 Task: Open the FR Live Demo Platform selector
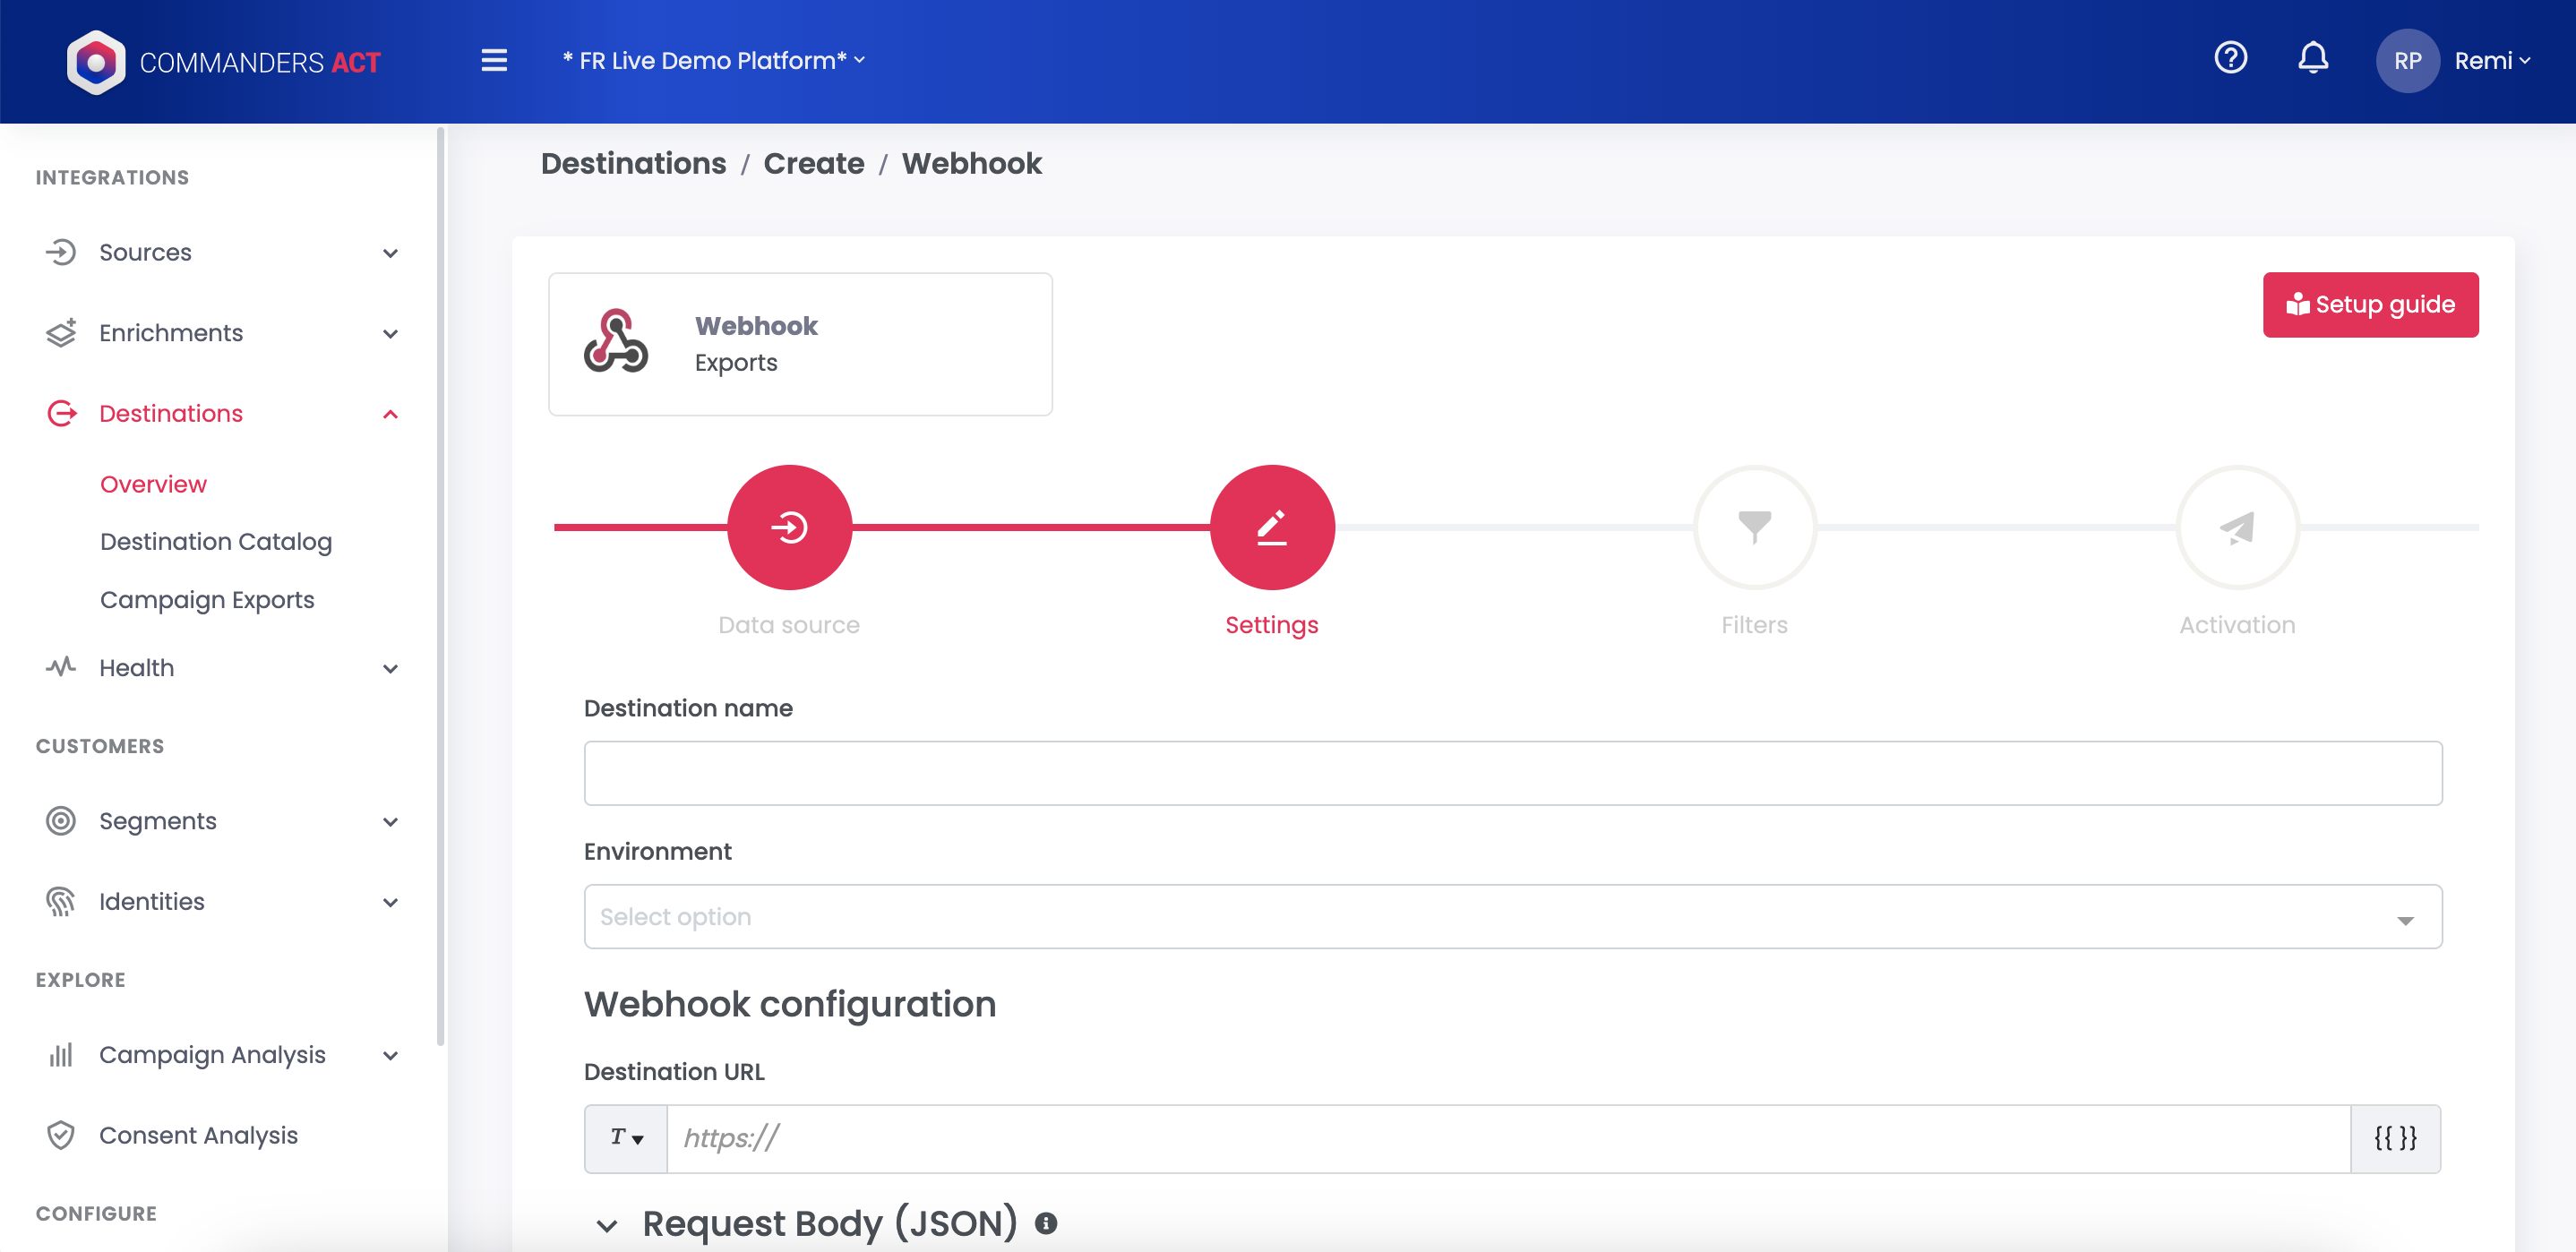click(713, 61)
